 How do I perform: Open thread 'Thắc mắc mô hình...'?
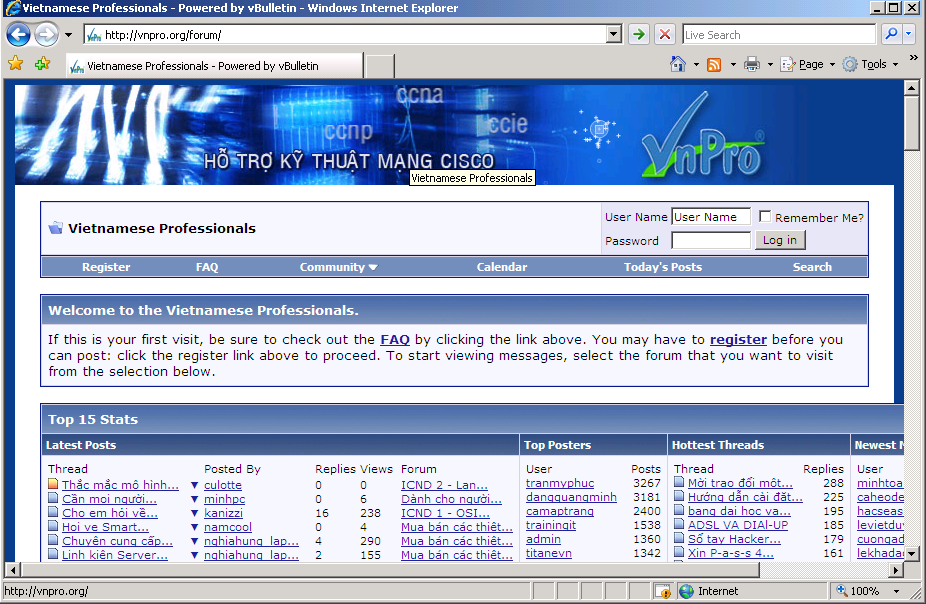(120, 485)
